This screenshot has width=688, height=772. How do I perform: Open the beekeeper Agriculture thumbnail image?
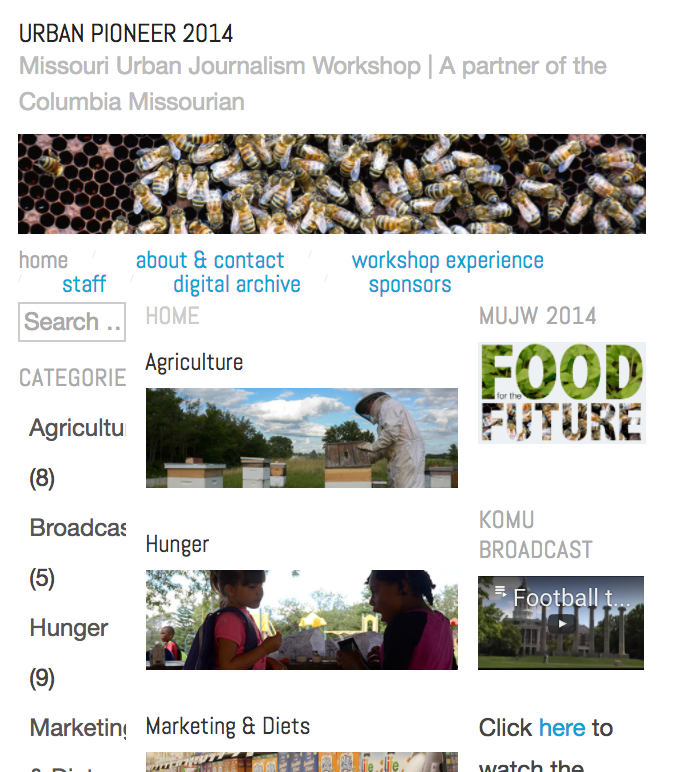point(302,438)
